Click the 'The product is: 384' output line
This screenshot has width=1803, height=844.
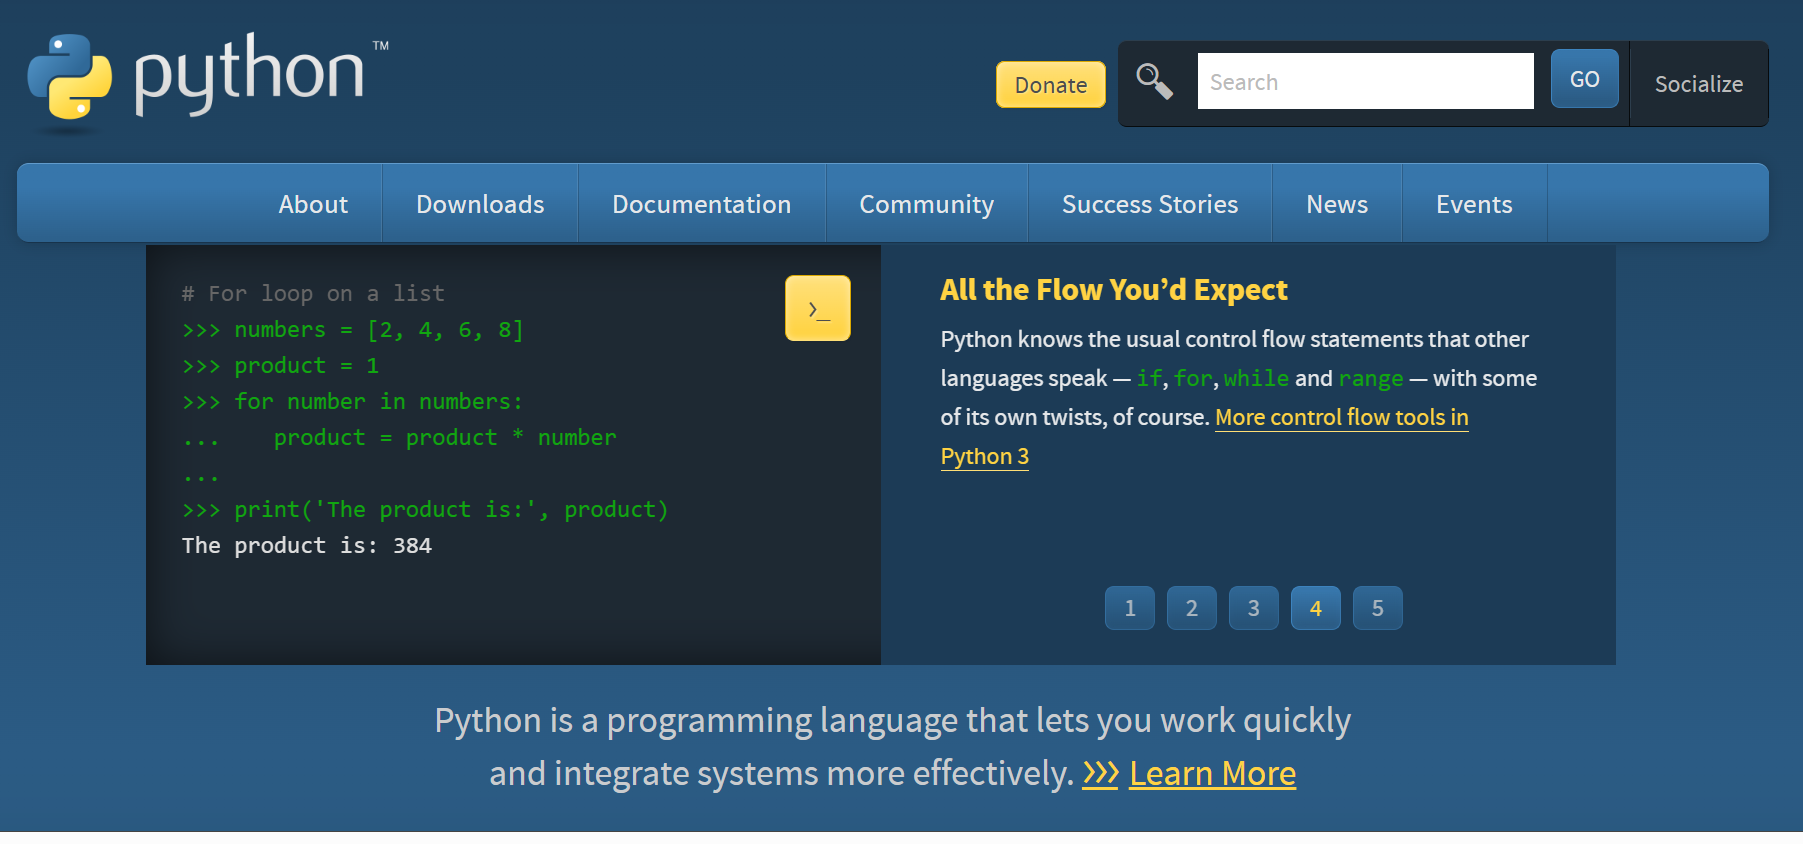point(307,546)
